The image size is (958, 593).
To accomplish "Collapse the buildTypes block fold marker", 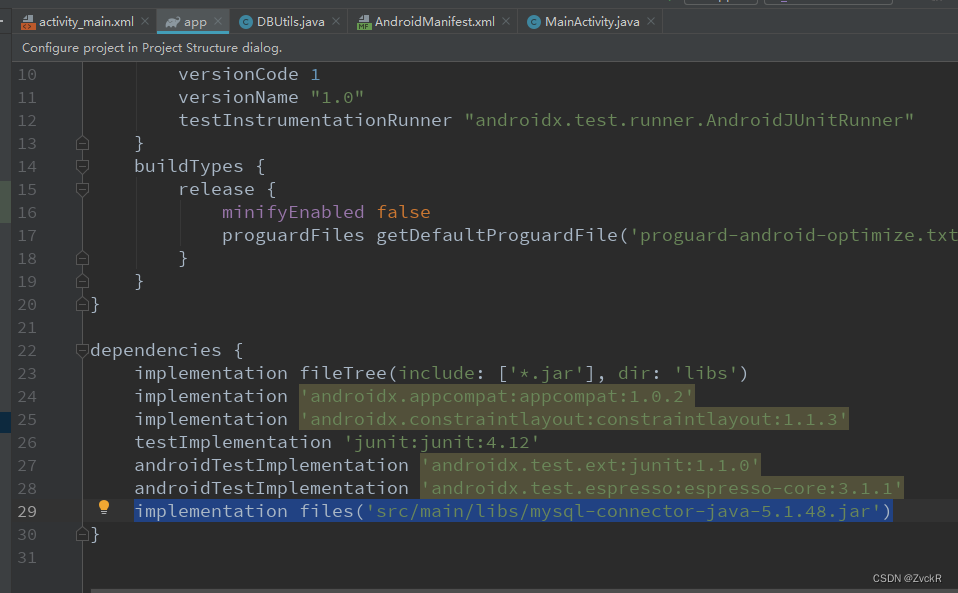I will tap(82, 166).
